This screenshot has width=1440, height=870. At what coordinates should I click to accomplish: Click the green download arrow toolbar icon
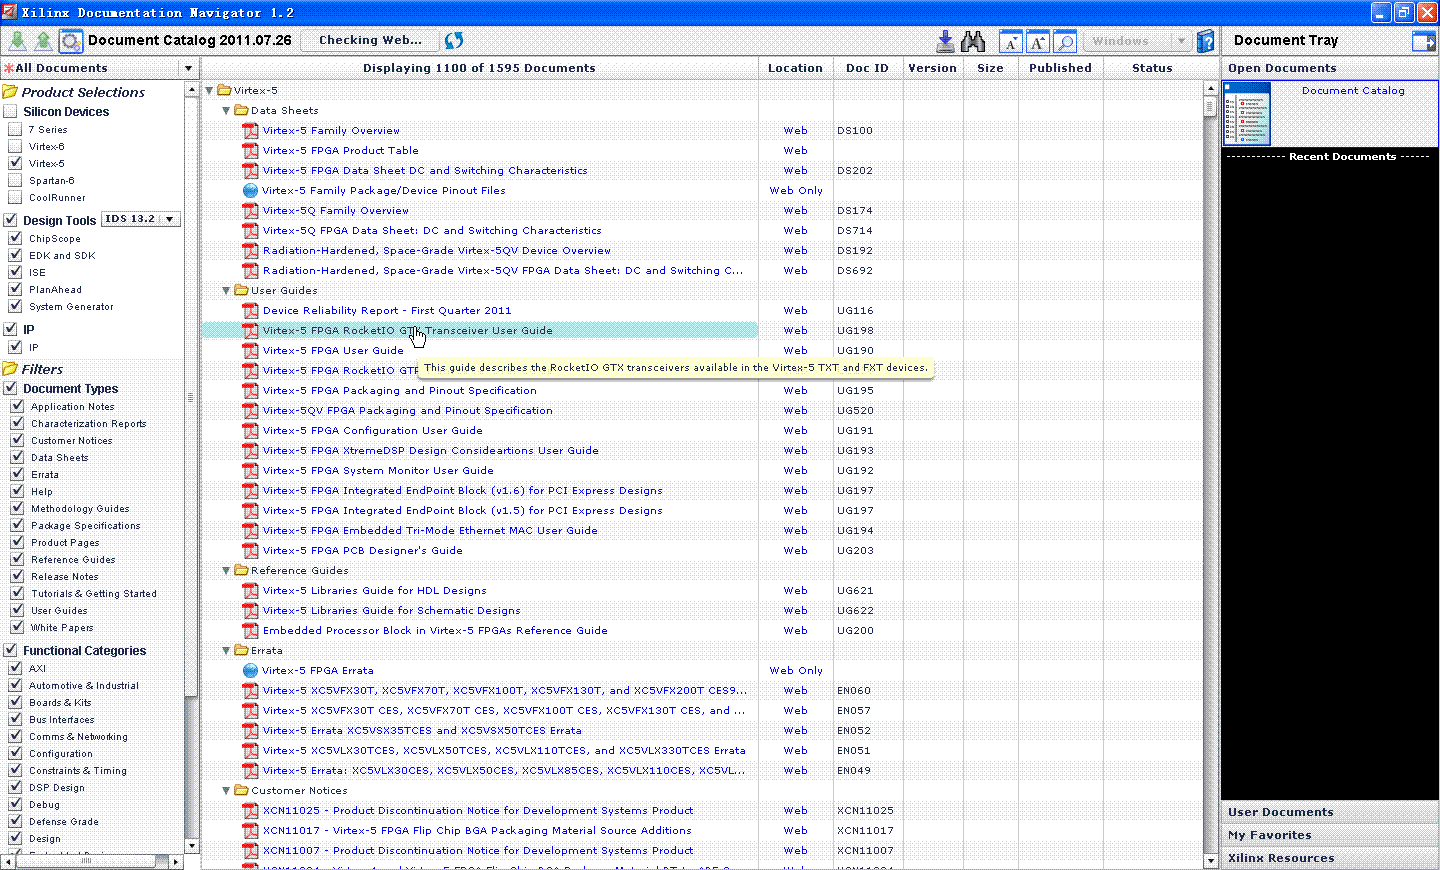click(x=18, y=41)
